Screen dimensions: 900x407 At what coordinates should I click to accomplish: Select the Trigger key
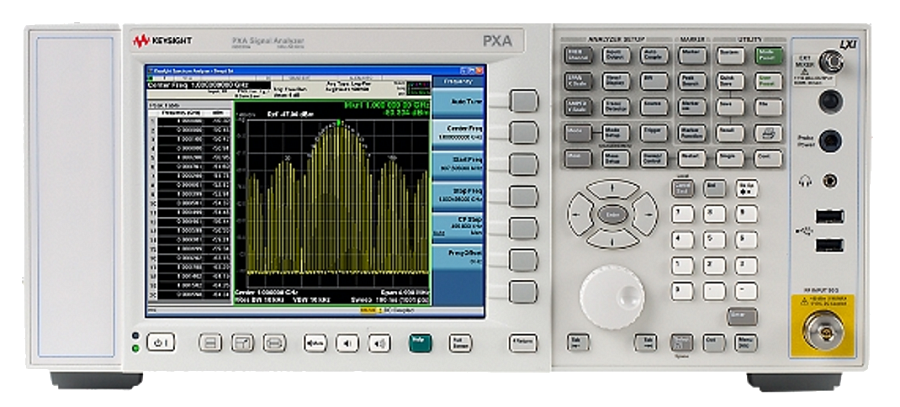[x=654, y=133]
